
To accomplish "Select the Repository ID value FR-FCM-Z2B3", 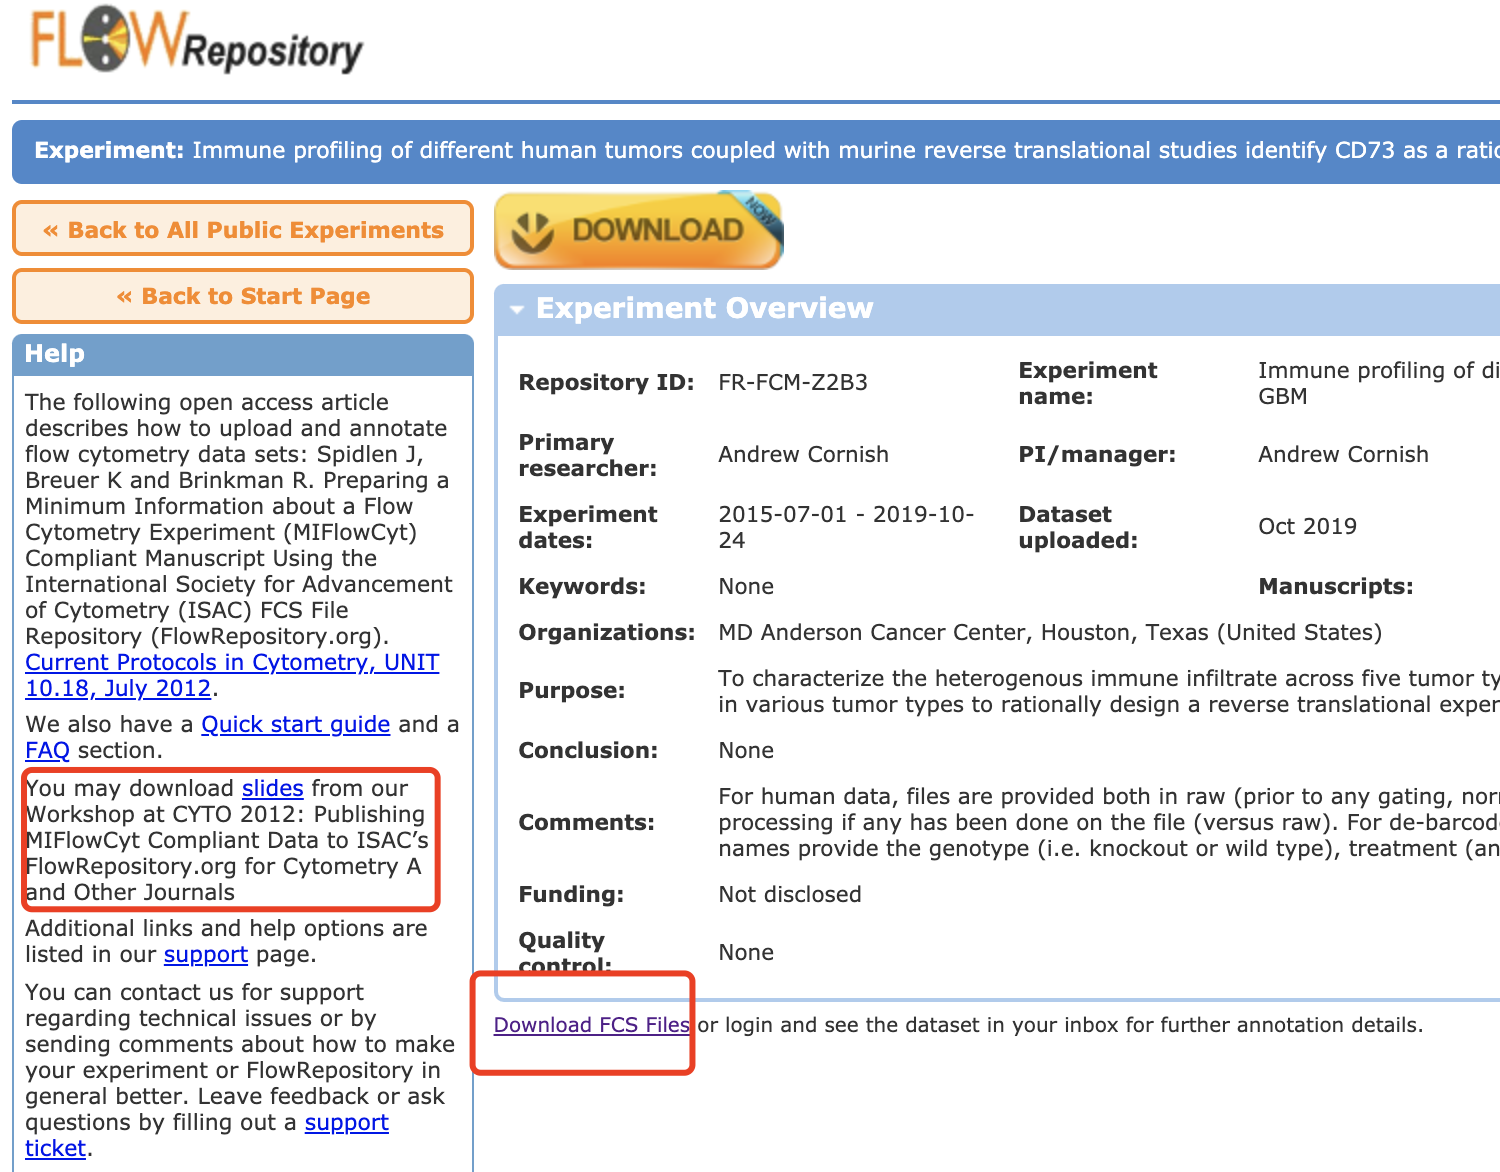I will click(793, 382).
